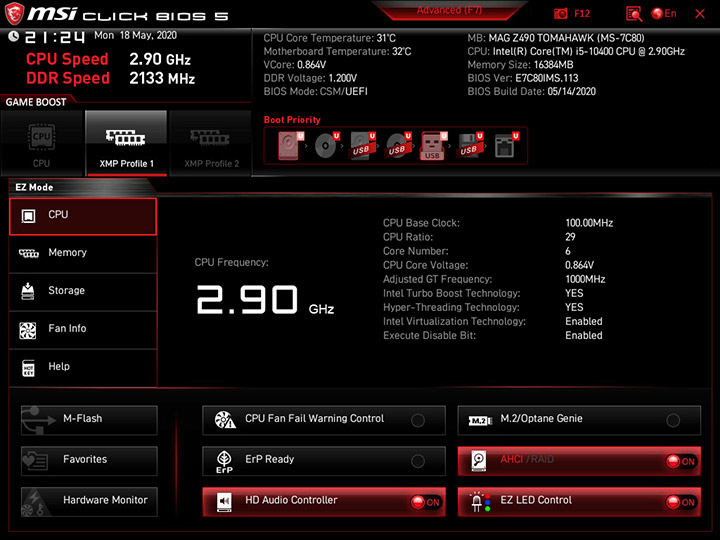
Task: Click the CPU chip icon in sidebar
Action: coord(28,216)
